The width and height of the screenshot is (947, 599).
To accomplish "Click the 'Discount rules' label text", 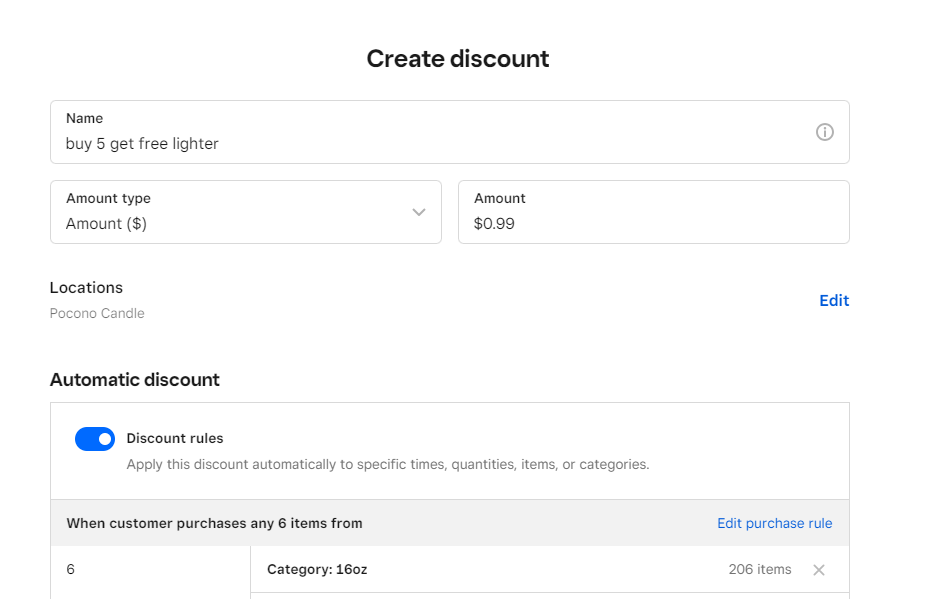I will point(175,438).
